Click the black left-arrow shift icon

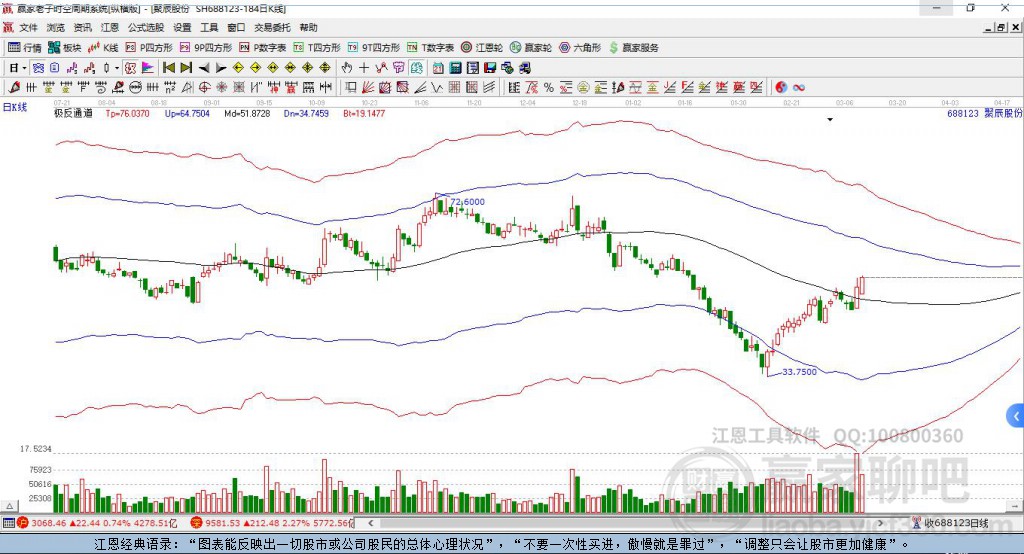pos(204,68)
